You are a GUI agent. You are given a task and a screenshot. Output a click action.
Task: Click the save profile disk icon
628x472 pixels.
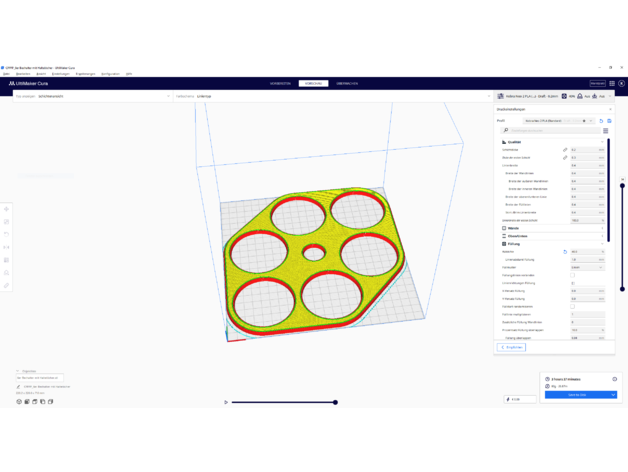609,121
